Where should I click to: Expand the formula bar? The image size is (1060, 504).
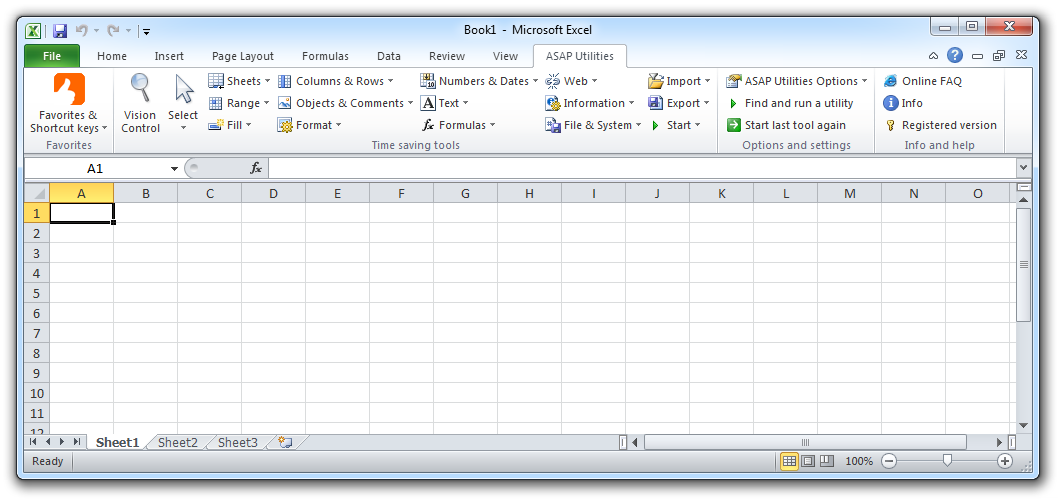[1023, 168]
